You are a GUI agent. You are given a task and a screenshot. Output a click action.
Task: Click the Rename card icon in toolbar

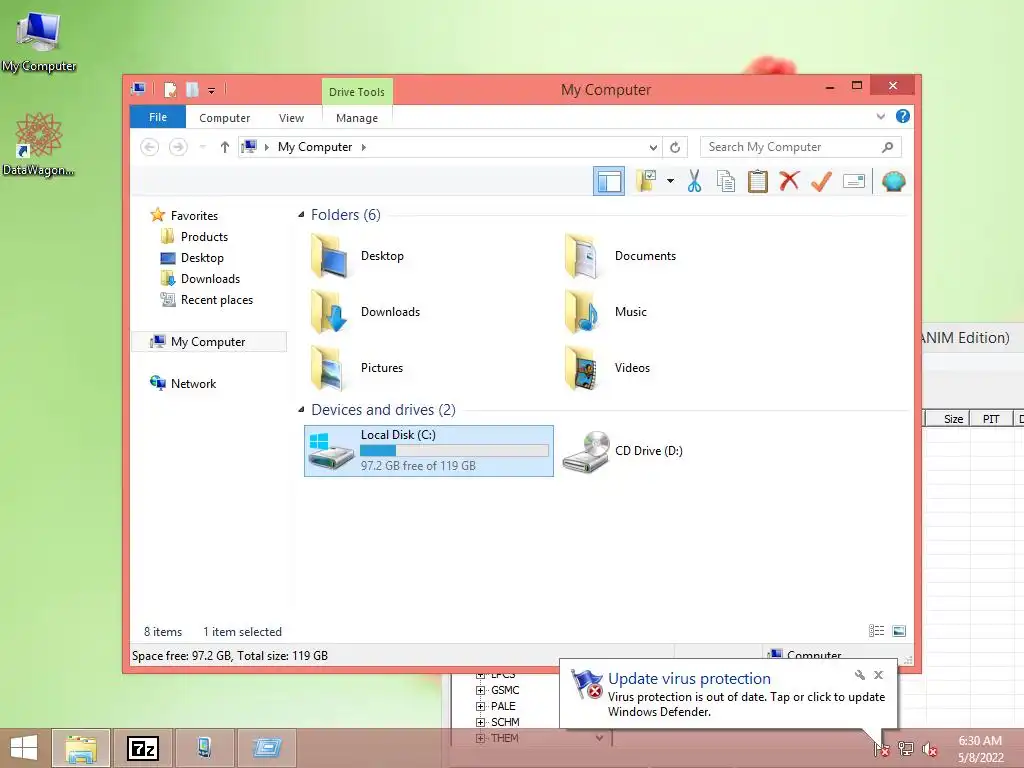[x=854, y=181]
